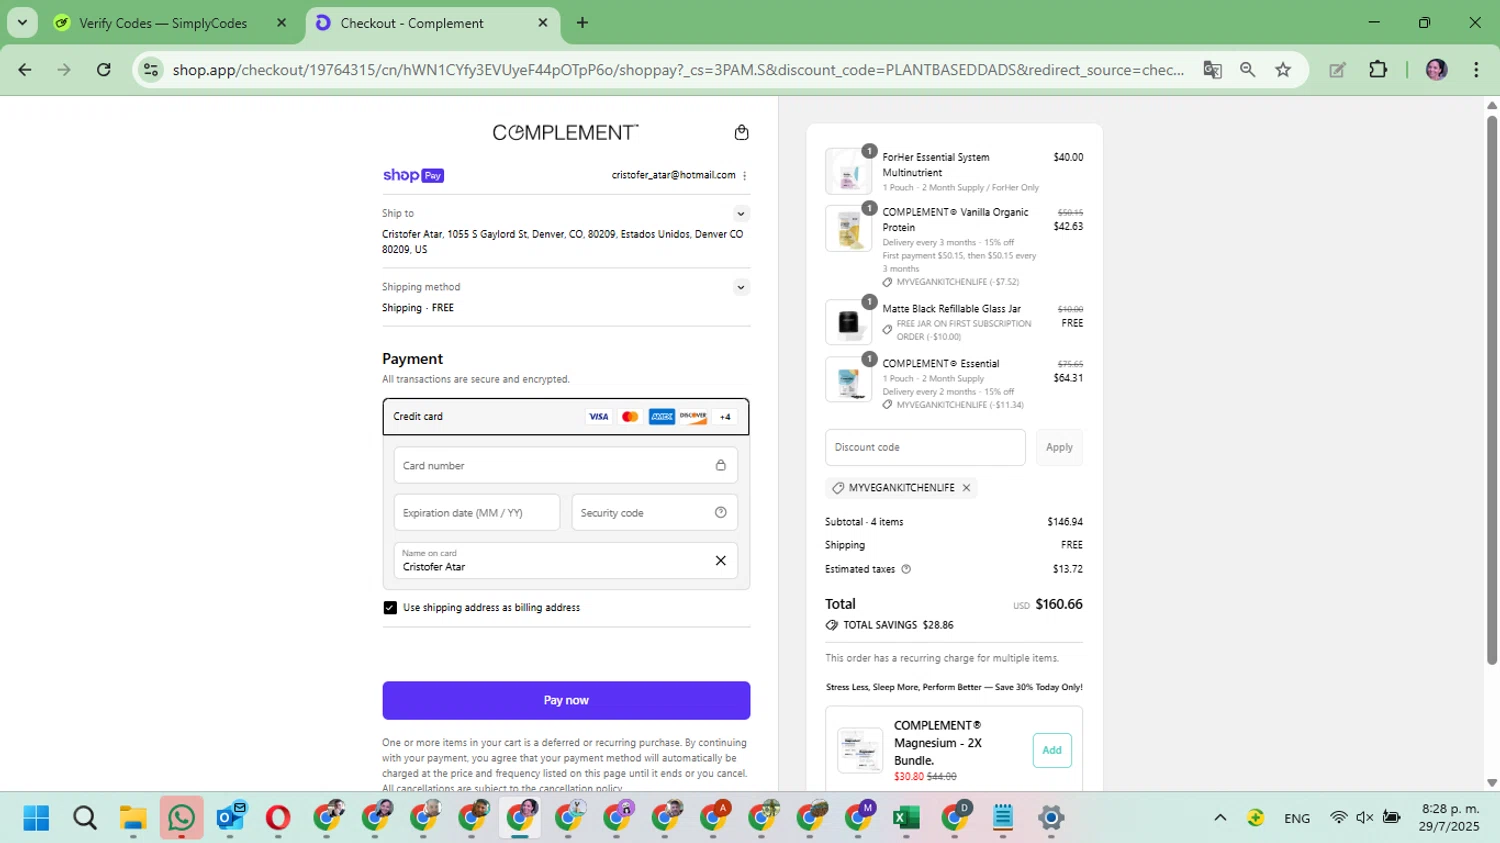This screenshot has width=1500, height=843.
Task: Clear the Name on card field
Action: tap(721, 561)
